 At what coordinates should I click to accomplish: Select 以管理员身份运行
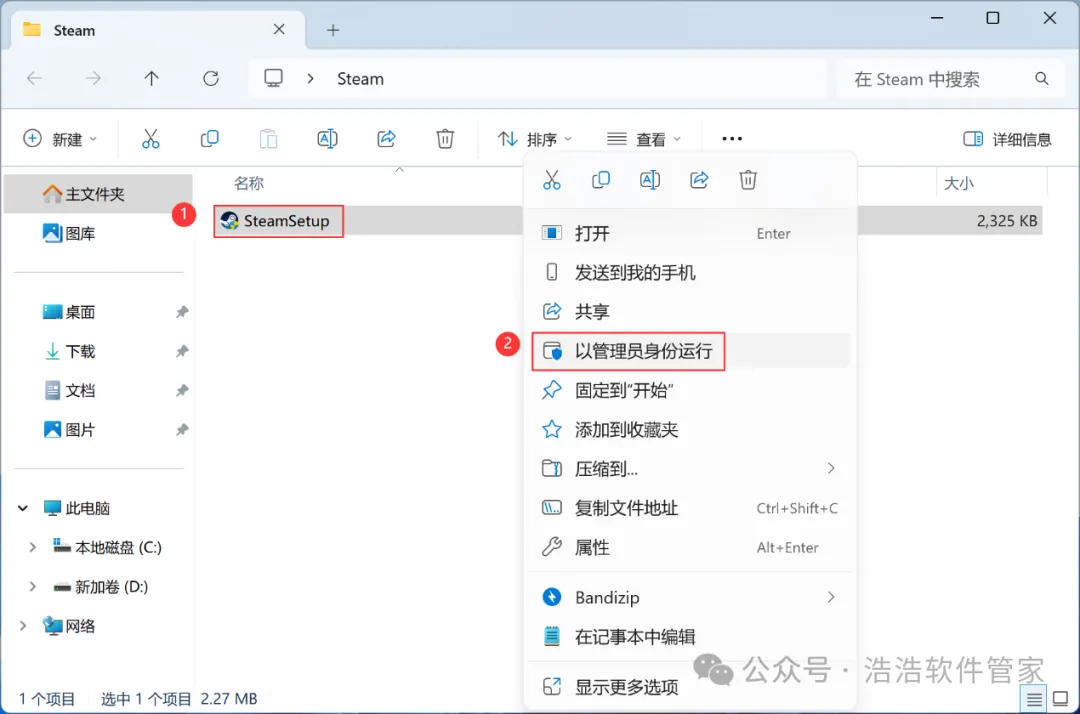click(x=690, y=351)
